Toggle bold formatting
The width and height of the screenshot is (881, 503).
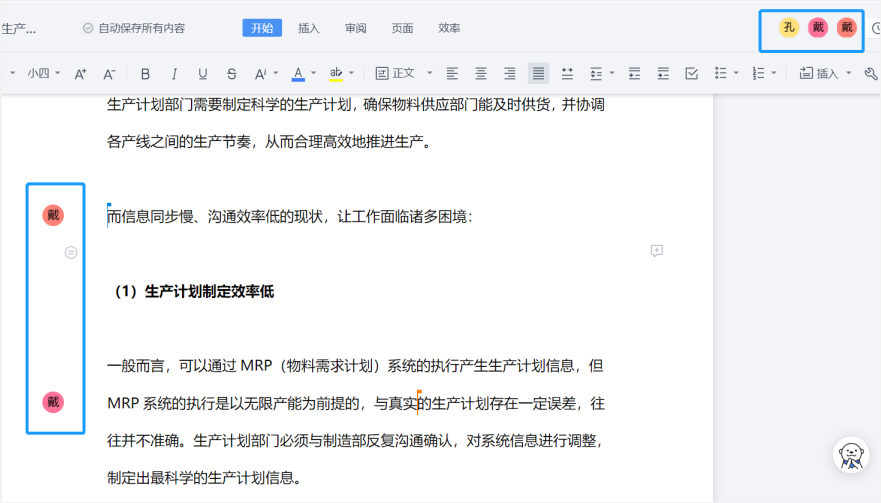pyautogui.click(x=145, y=74)
